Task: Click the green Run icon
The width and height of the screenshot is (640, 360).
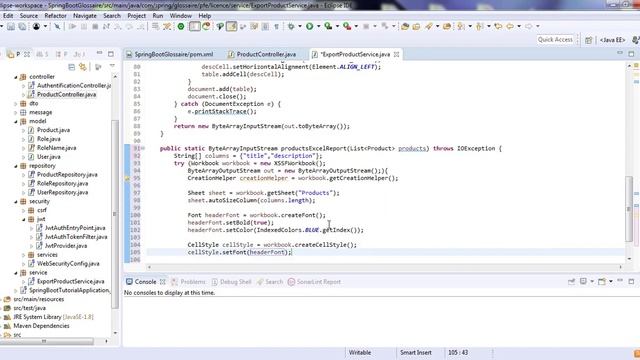Action: point(309,27)
